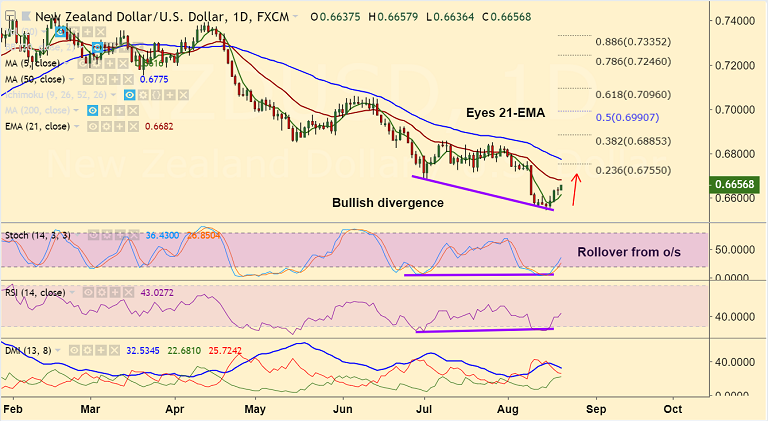Open RSI indicator settings gear

point(101,293)
